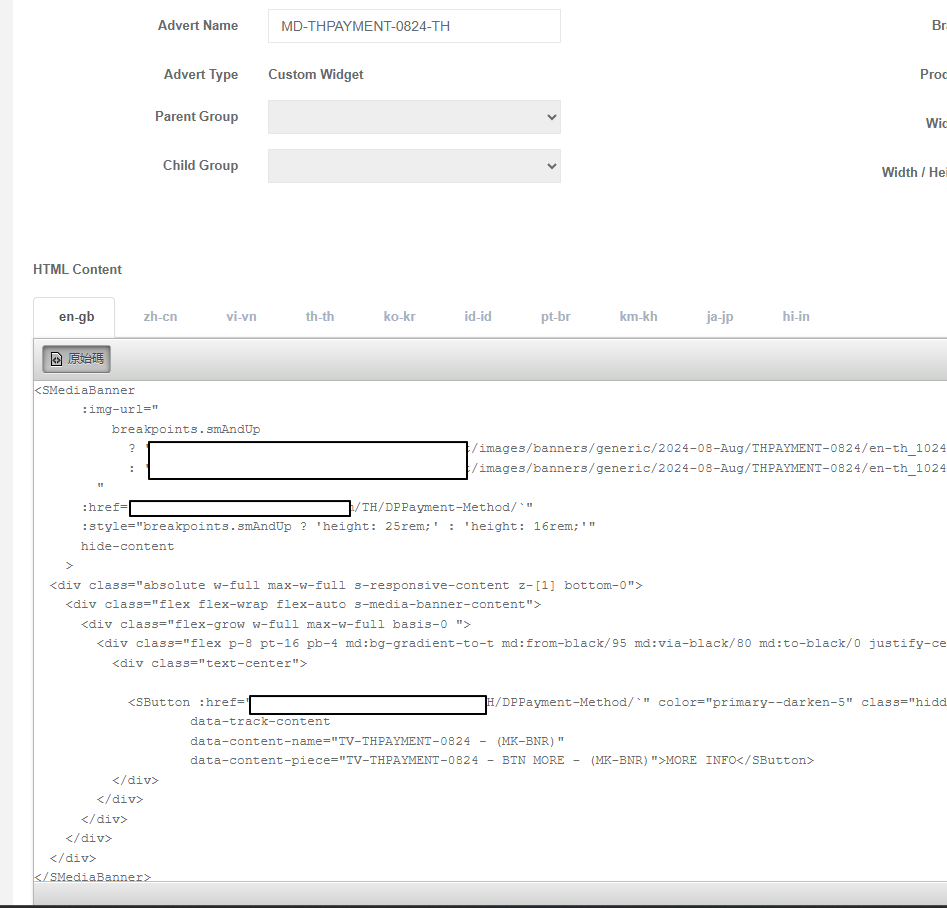Click the HTML Content section label

77,269
